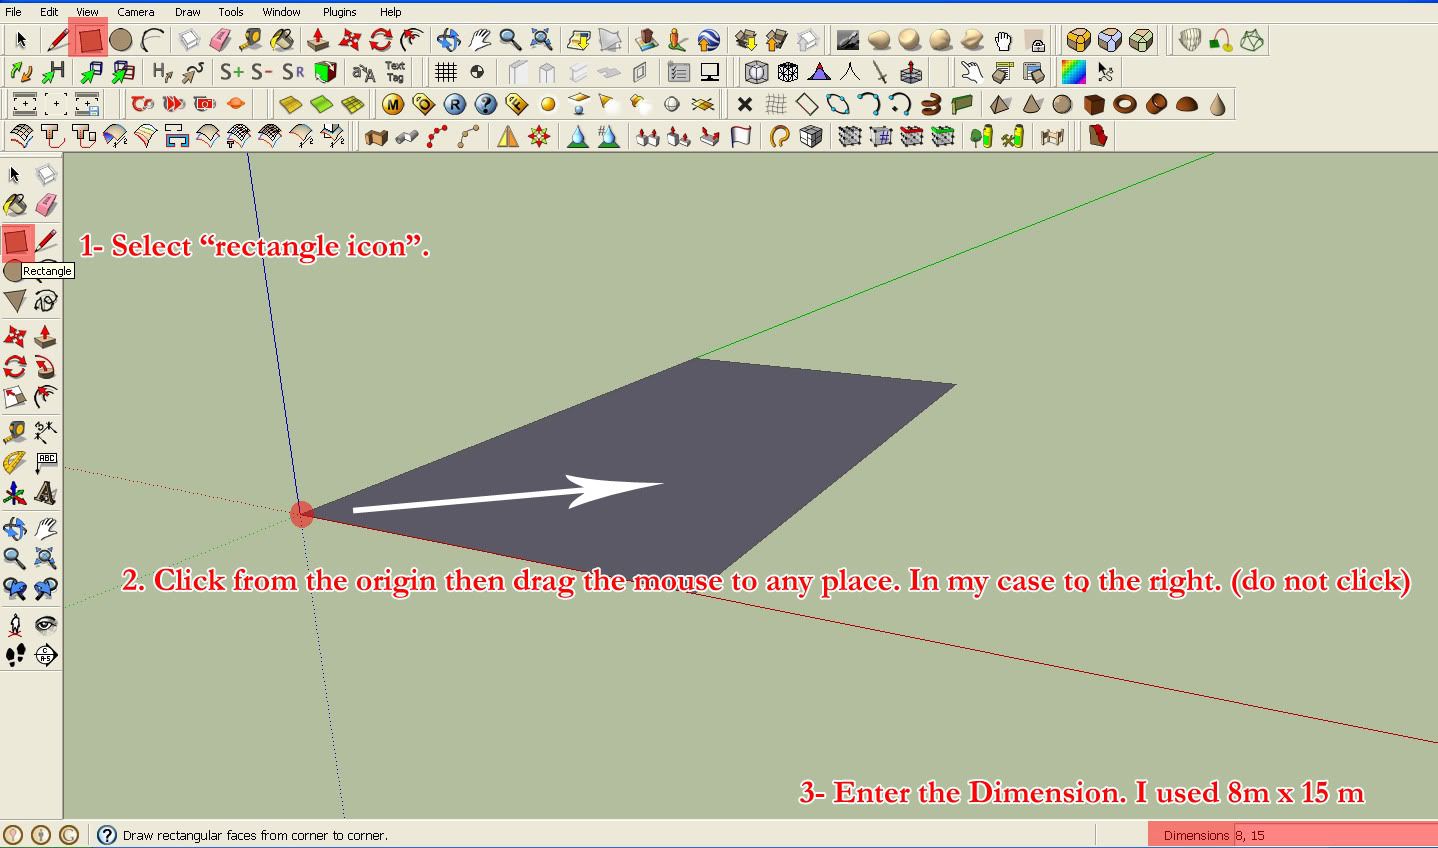Image resolution: width=1438 pixels, height=848 pixels.
Task: Enable X-ray cube display icon
Action: [757, 72]
